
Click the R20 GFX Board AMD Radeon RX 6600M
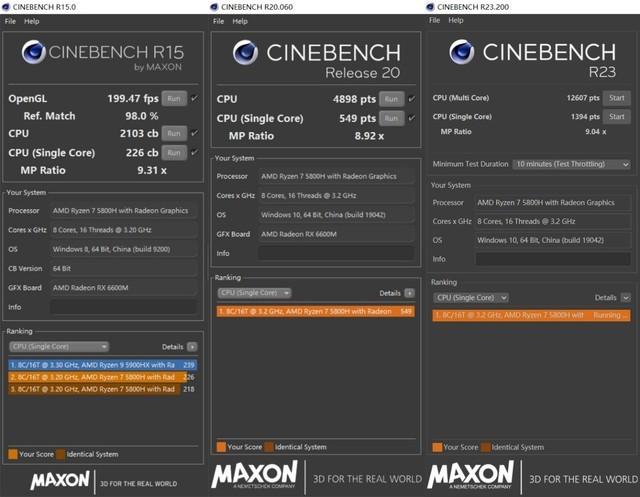click(336, 234)
